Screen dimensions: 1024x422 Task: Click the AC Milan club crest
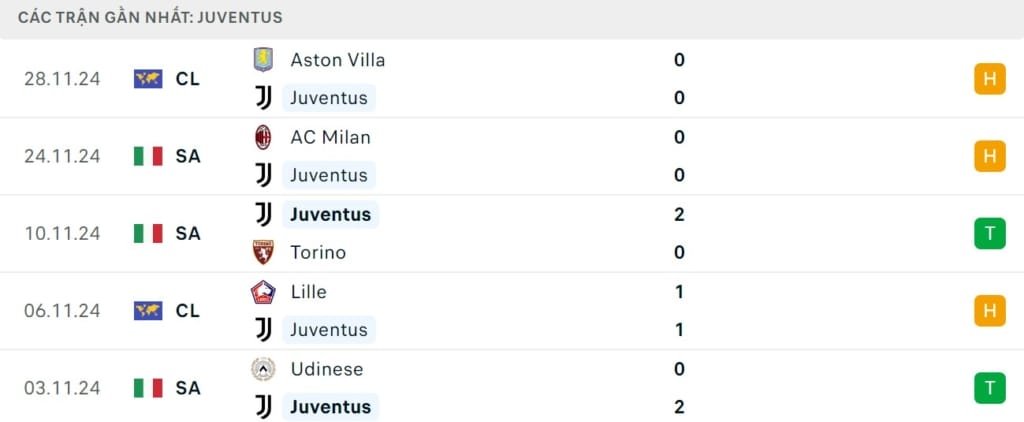coord(263,137)
